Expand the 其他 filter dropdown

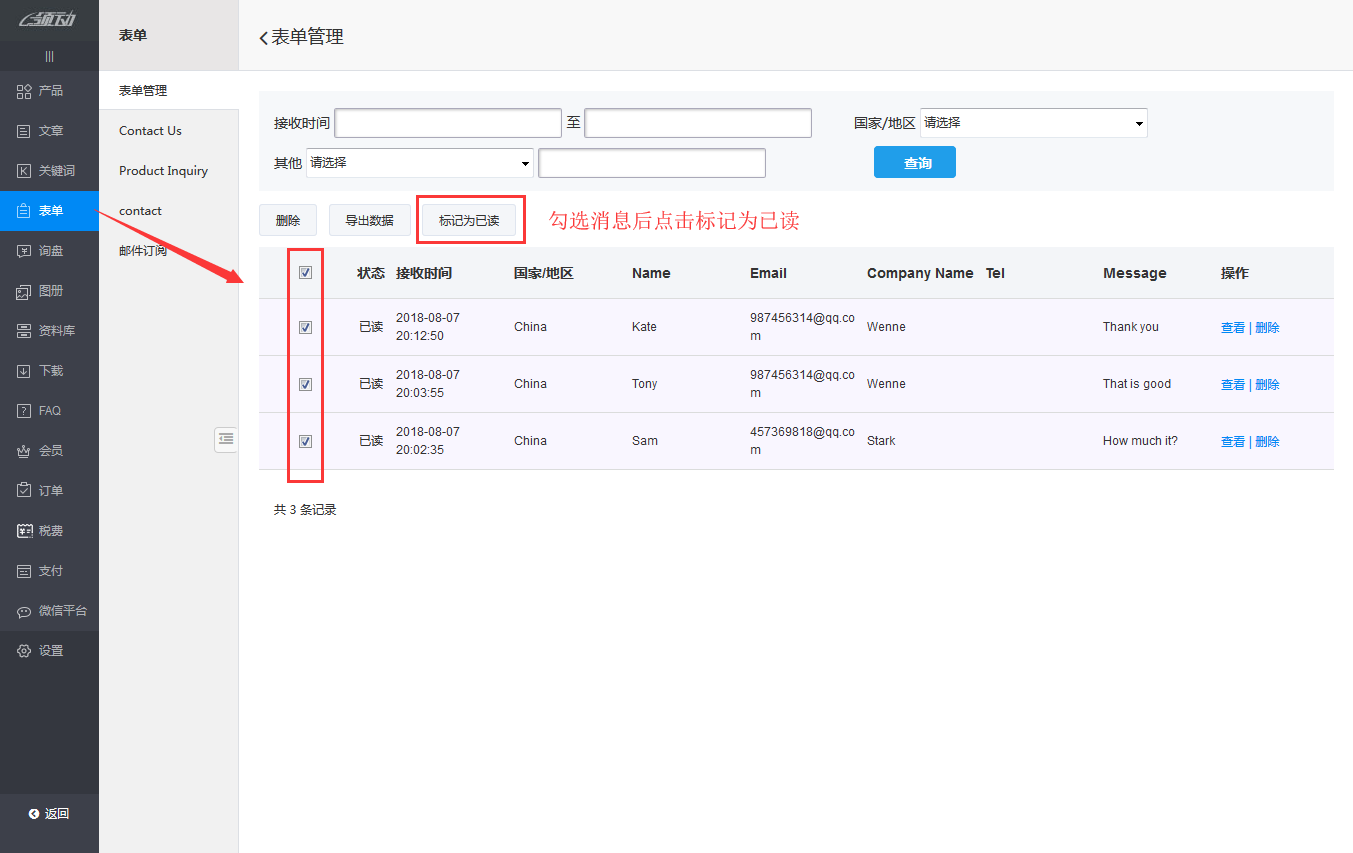click(x=419, y=162)
